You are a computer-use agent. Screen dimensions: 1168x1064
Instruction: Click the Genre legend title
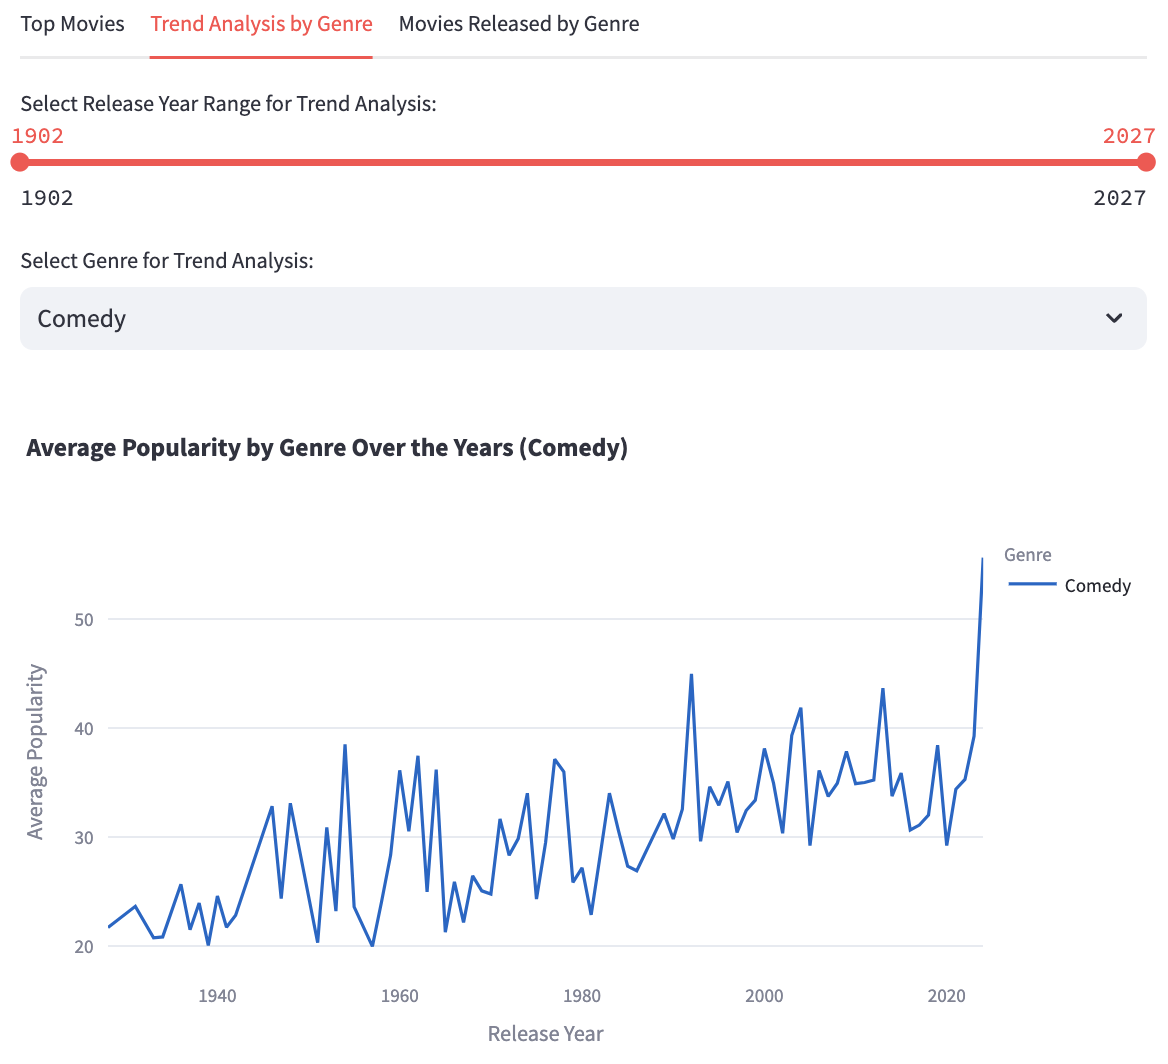1027,554
